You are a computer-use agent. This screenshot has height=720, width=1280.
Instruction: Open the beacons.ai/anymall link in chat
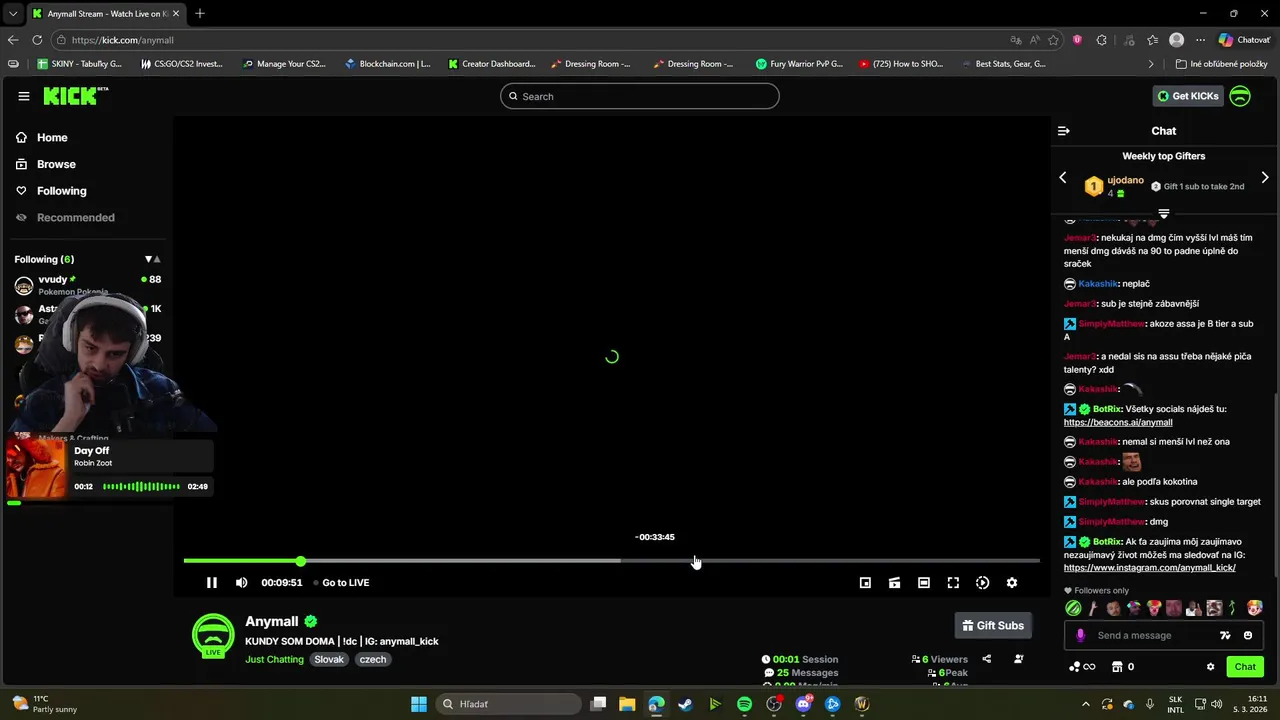[x=1118, y=422]
